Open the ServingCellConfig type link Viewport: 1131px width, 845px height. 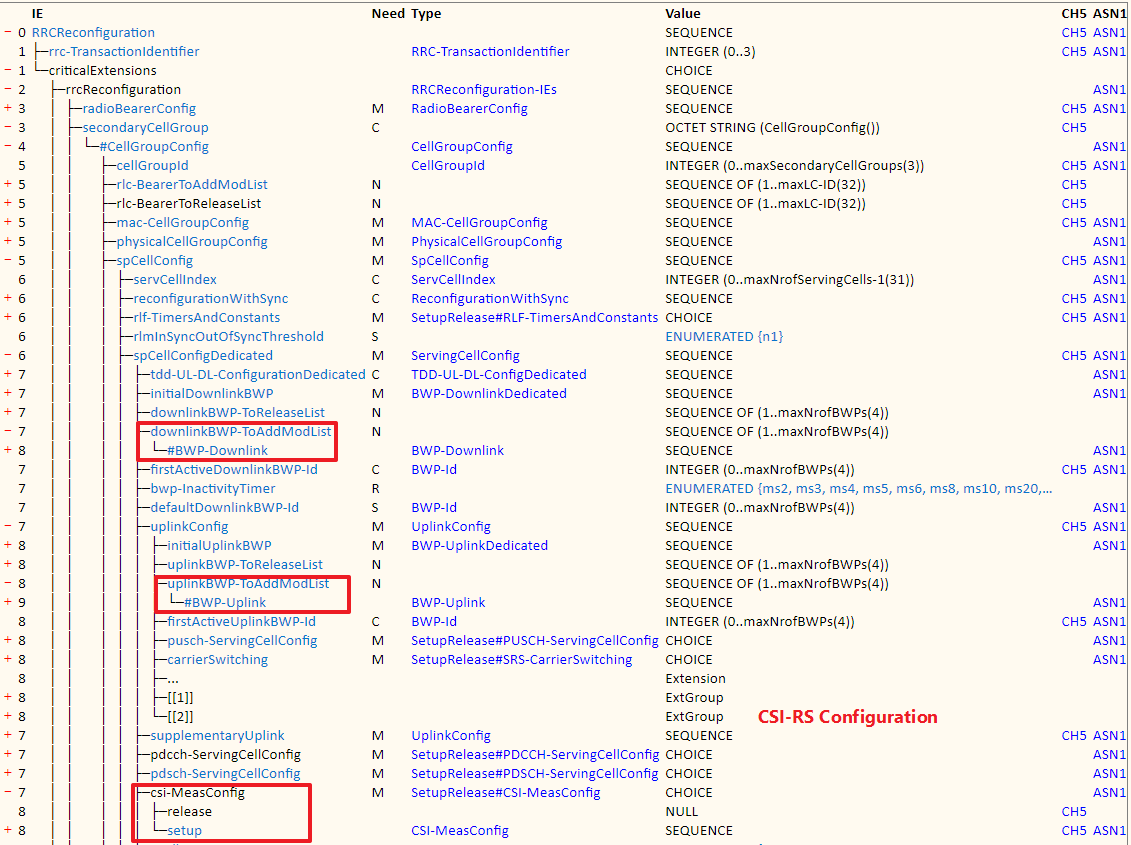pyautogui.click(x=465, y=356)
